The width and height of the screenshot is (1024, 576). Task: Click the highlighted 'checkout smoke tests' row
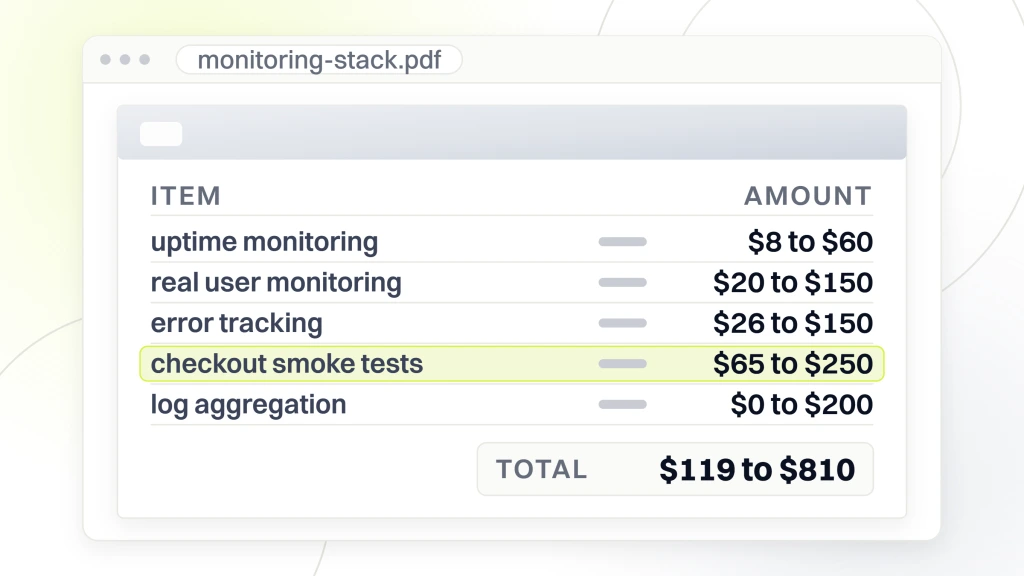point(511,364)
